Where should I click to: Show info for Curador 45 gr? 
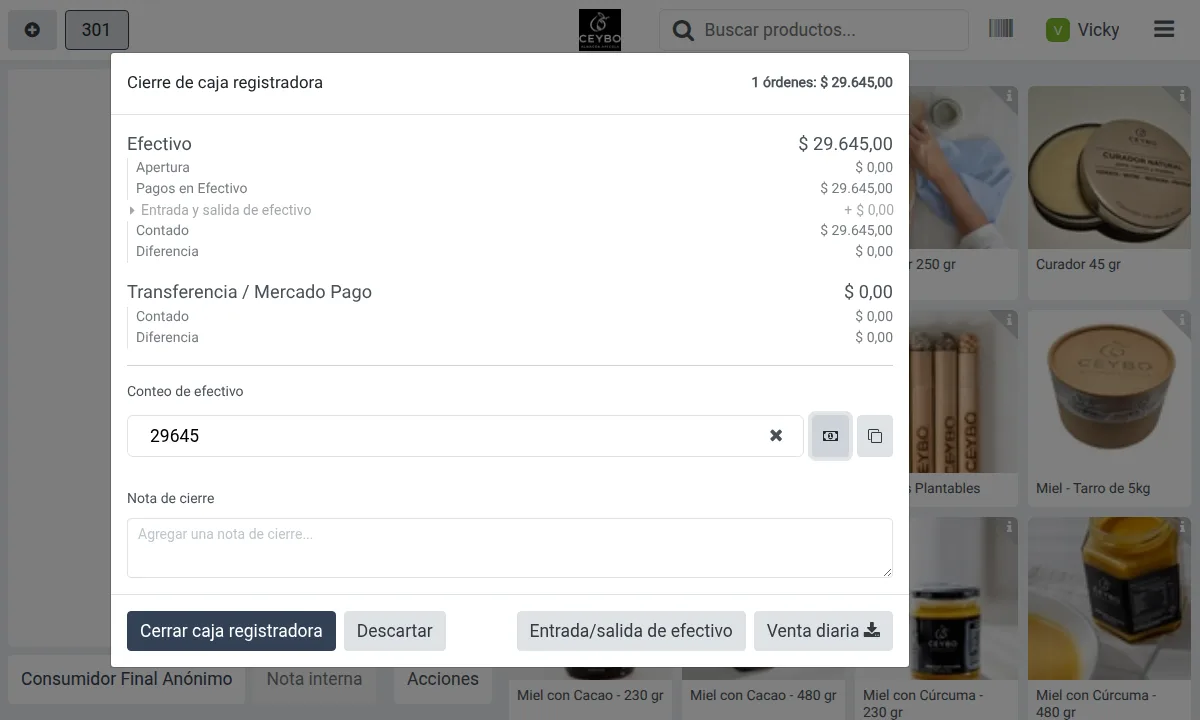pyautogui.click(x=1183, y=96)
